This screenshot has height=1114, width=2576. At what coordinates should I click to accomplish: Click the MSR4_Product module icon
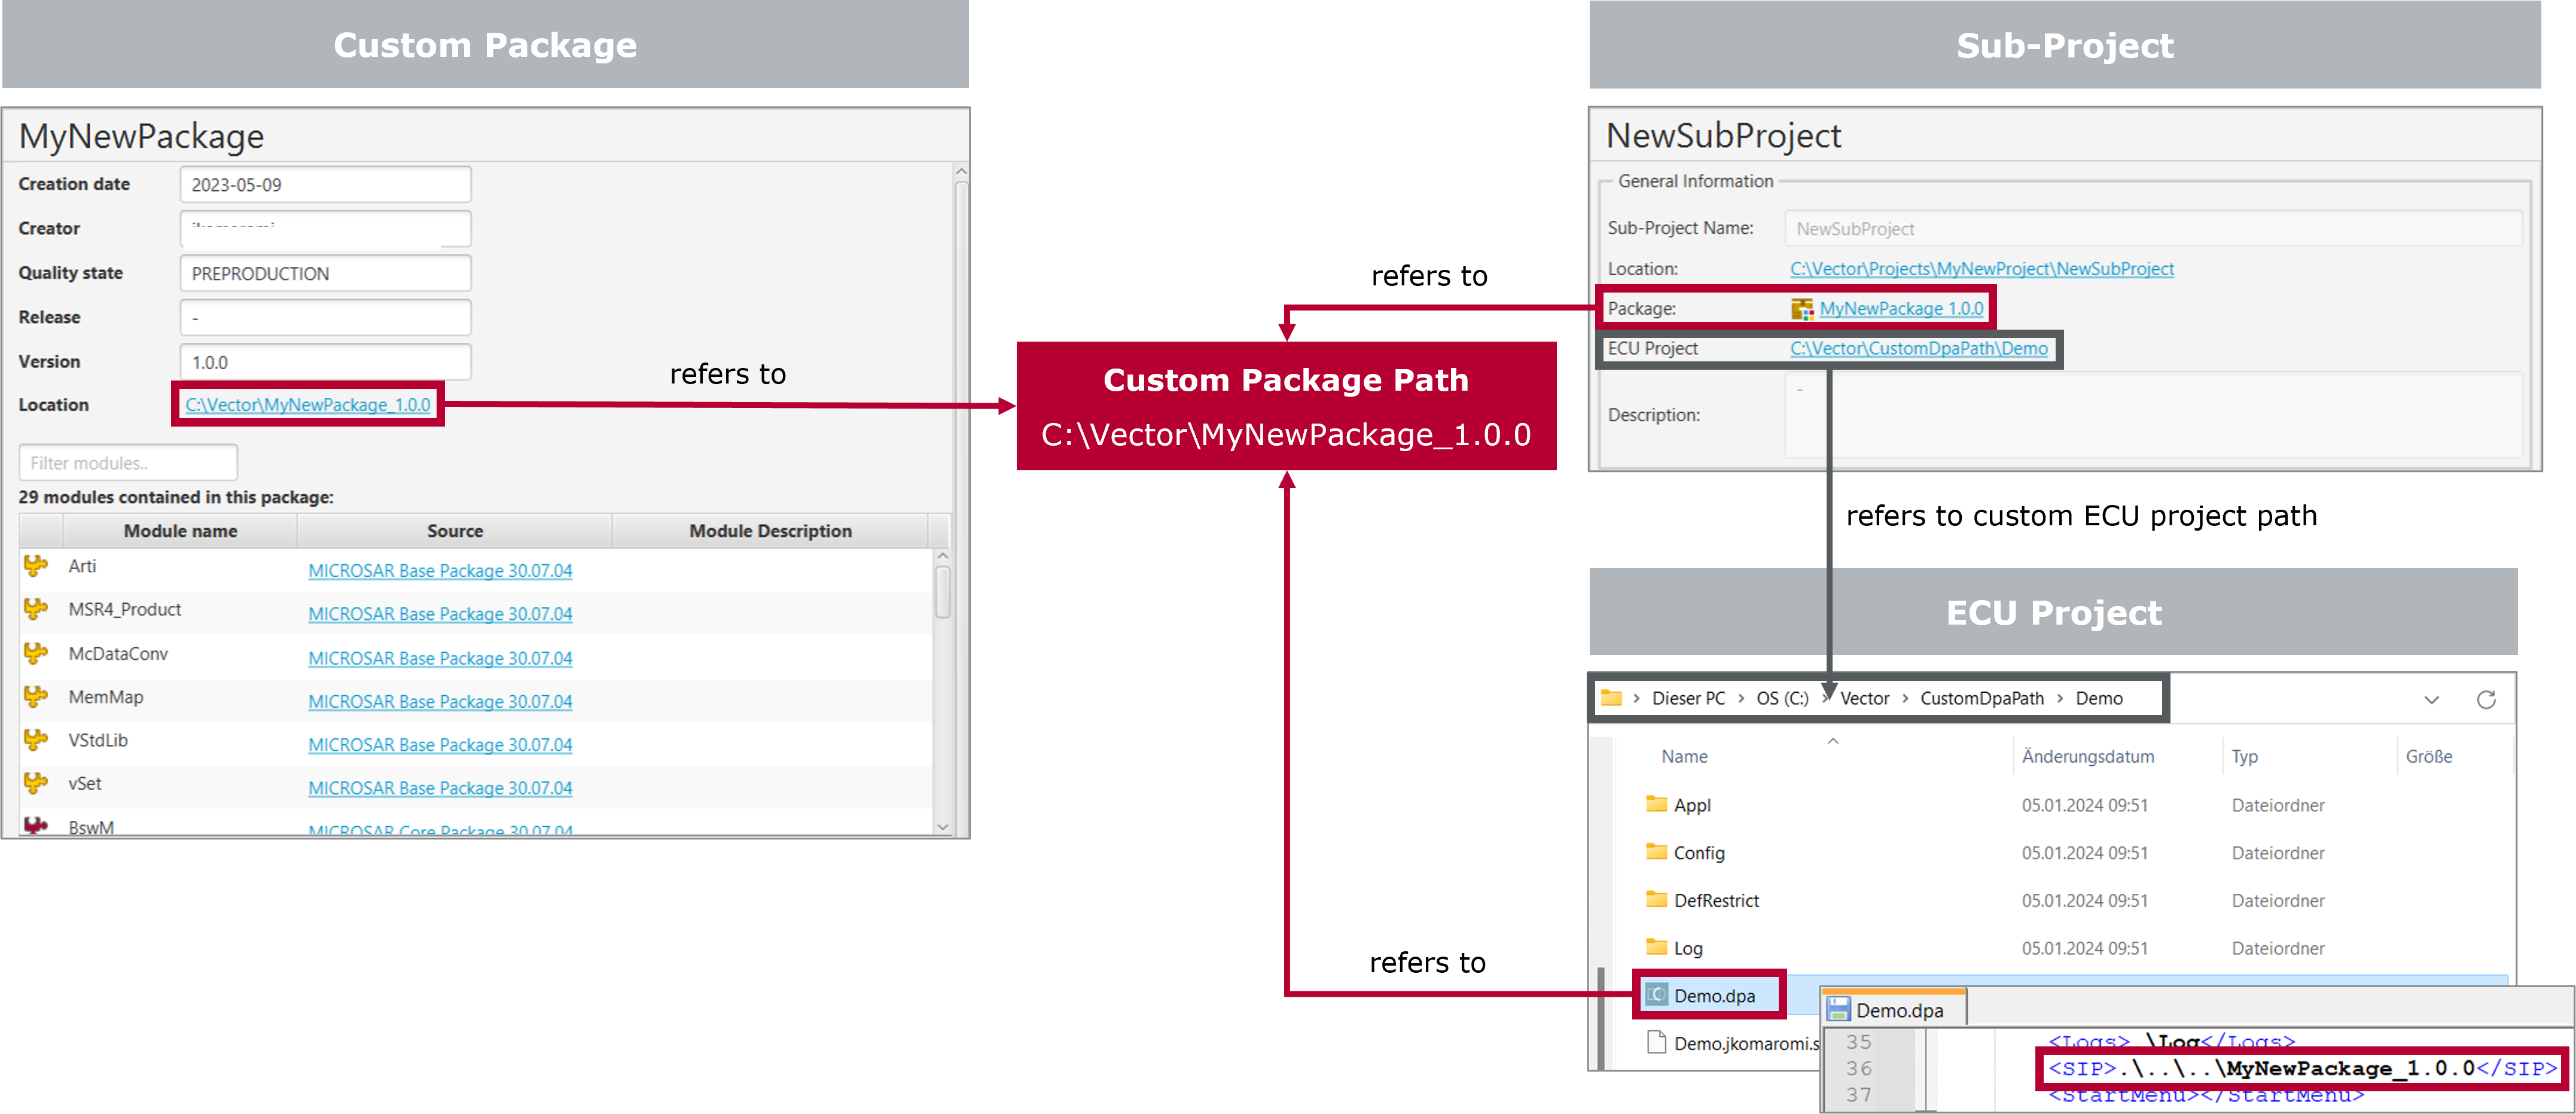click(36, 609)
